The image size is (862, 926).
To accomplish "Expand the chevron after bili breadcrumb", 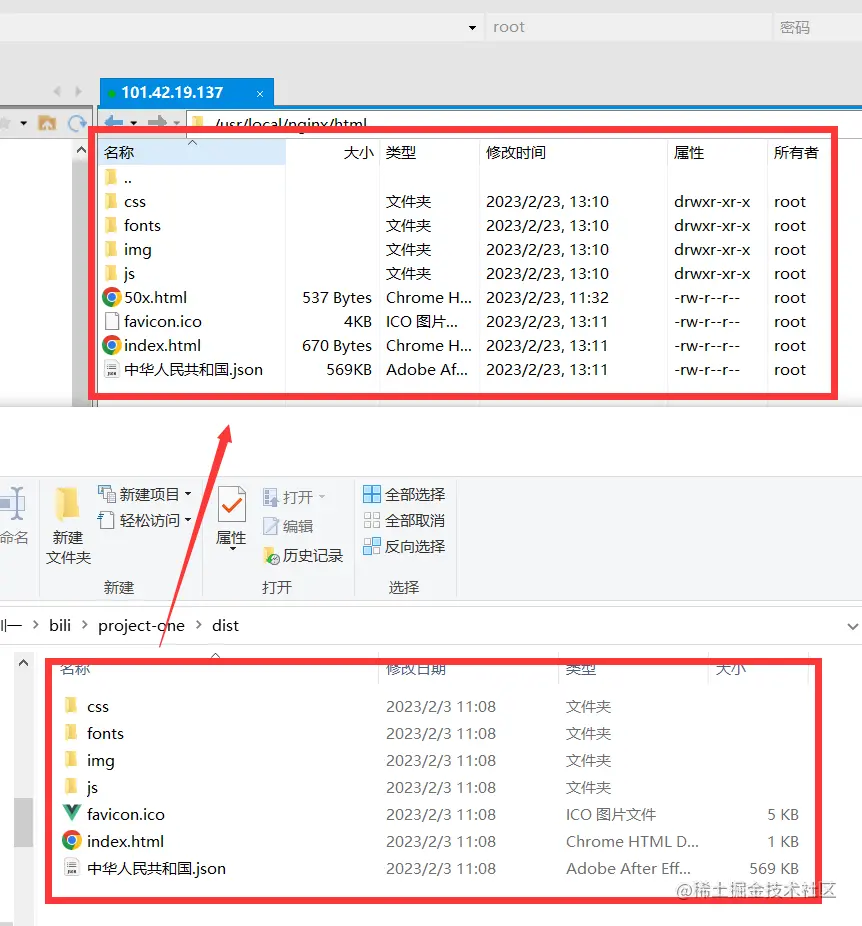I will [84, 625].
